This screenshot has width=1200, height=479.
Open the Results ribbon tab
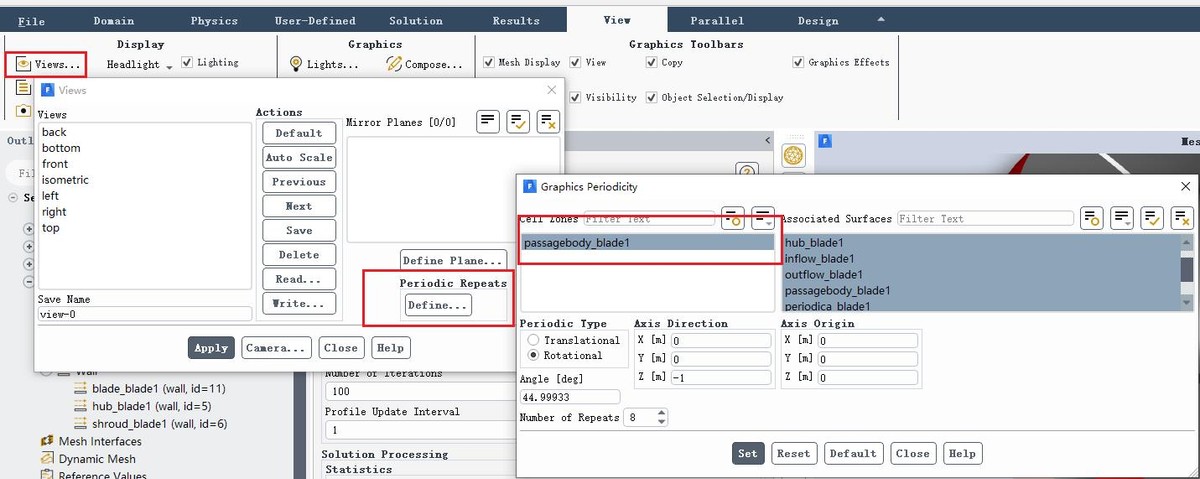point(516,21)
